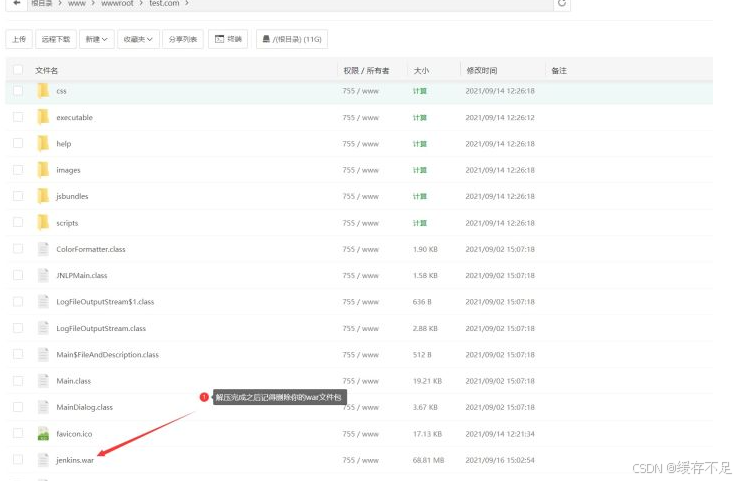Click the favicon.ico image icon

43,434
